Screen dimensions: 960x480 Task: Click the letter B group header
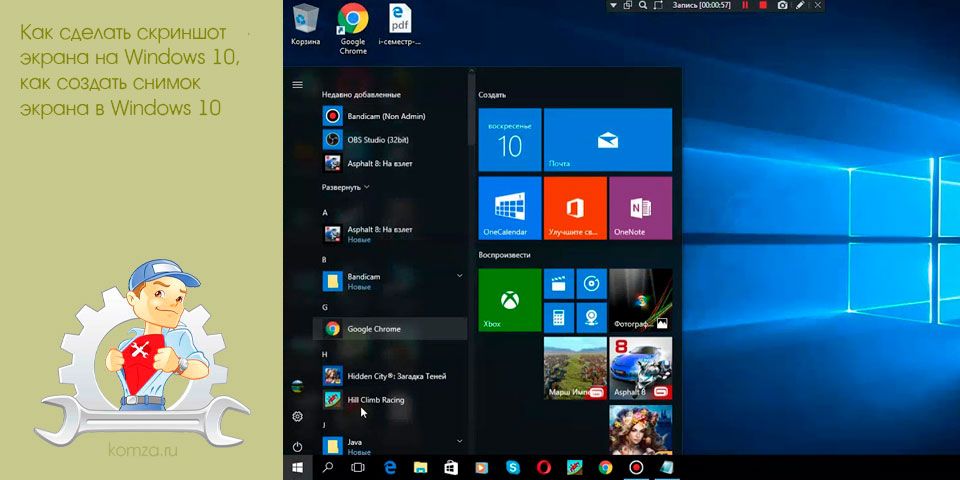324,260
